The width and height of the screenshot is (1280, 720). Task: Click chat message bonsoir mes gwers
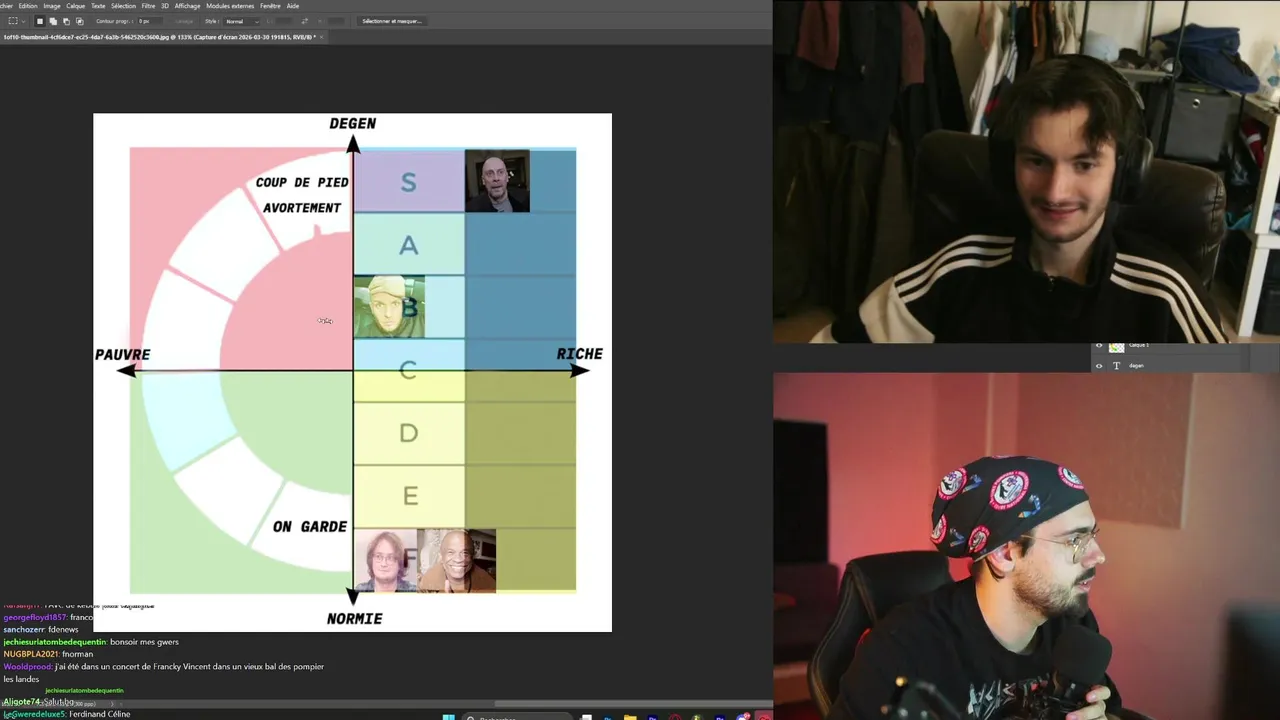pyautogui.click(x=144, y=641)
